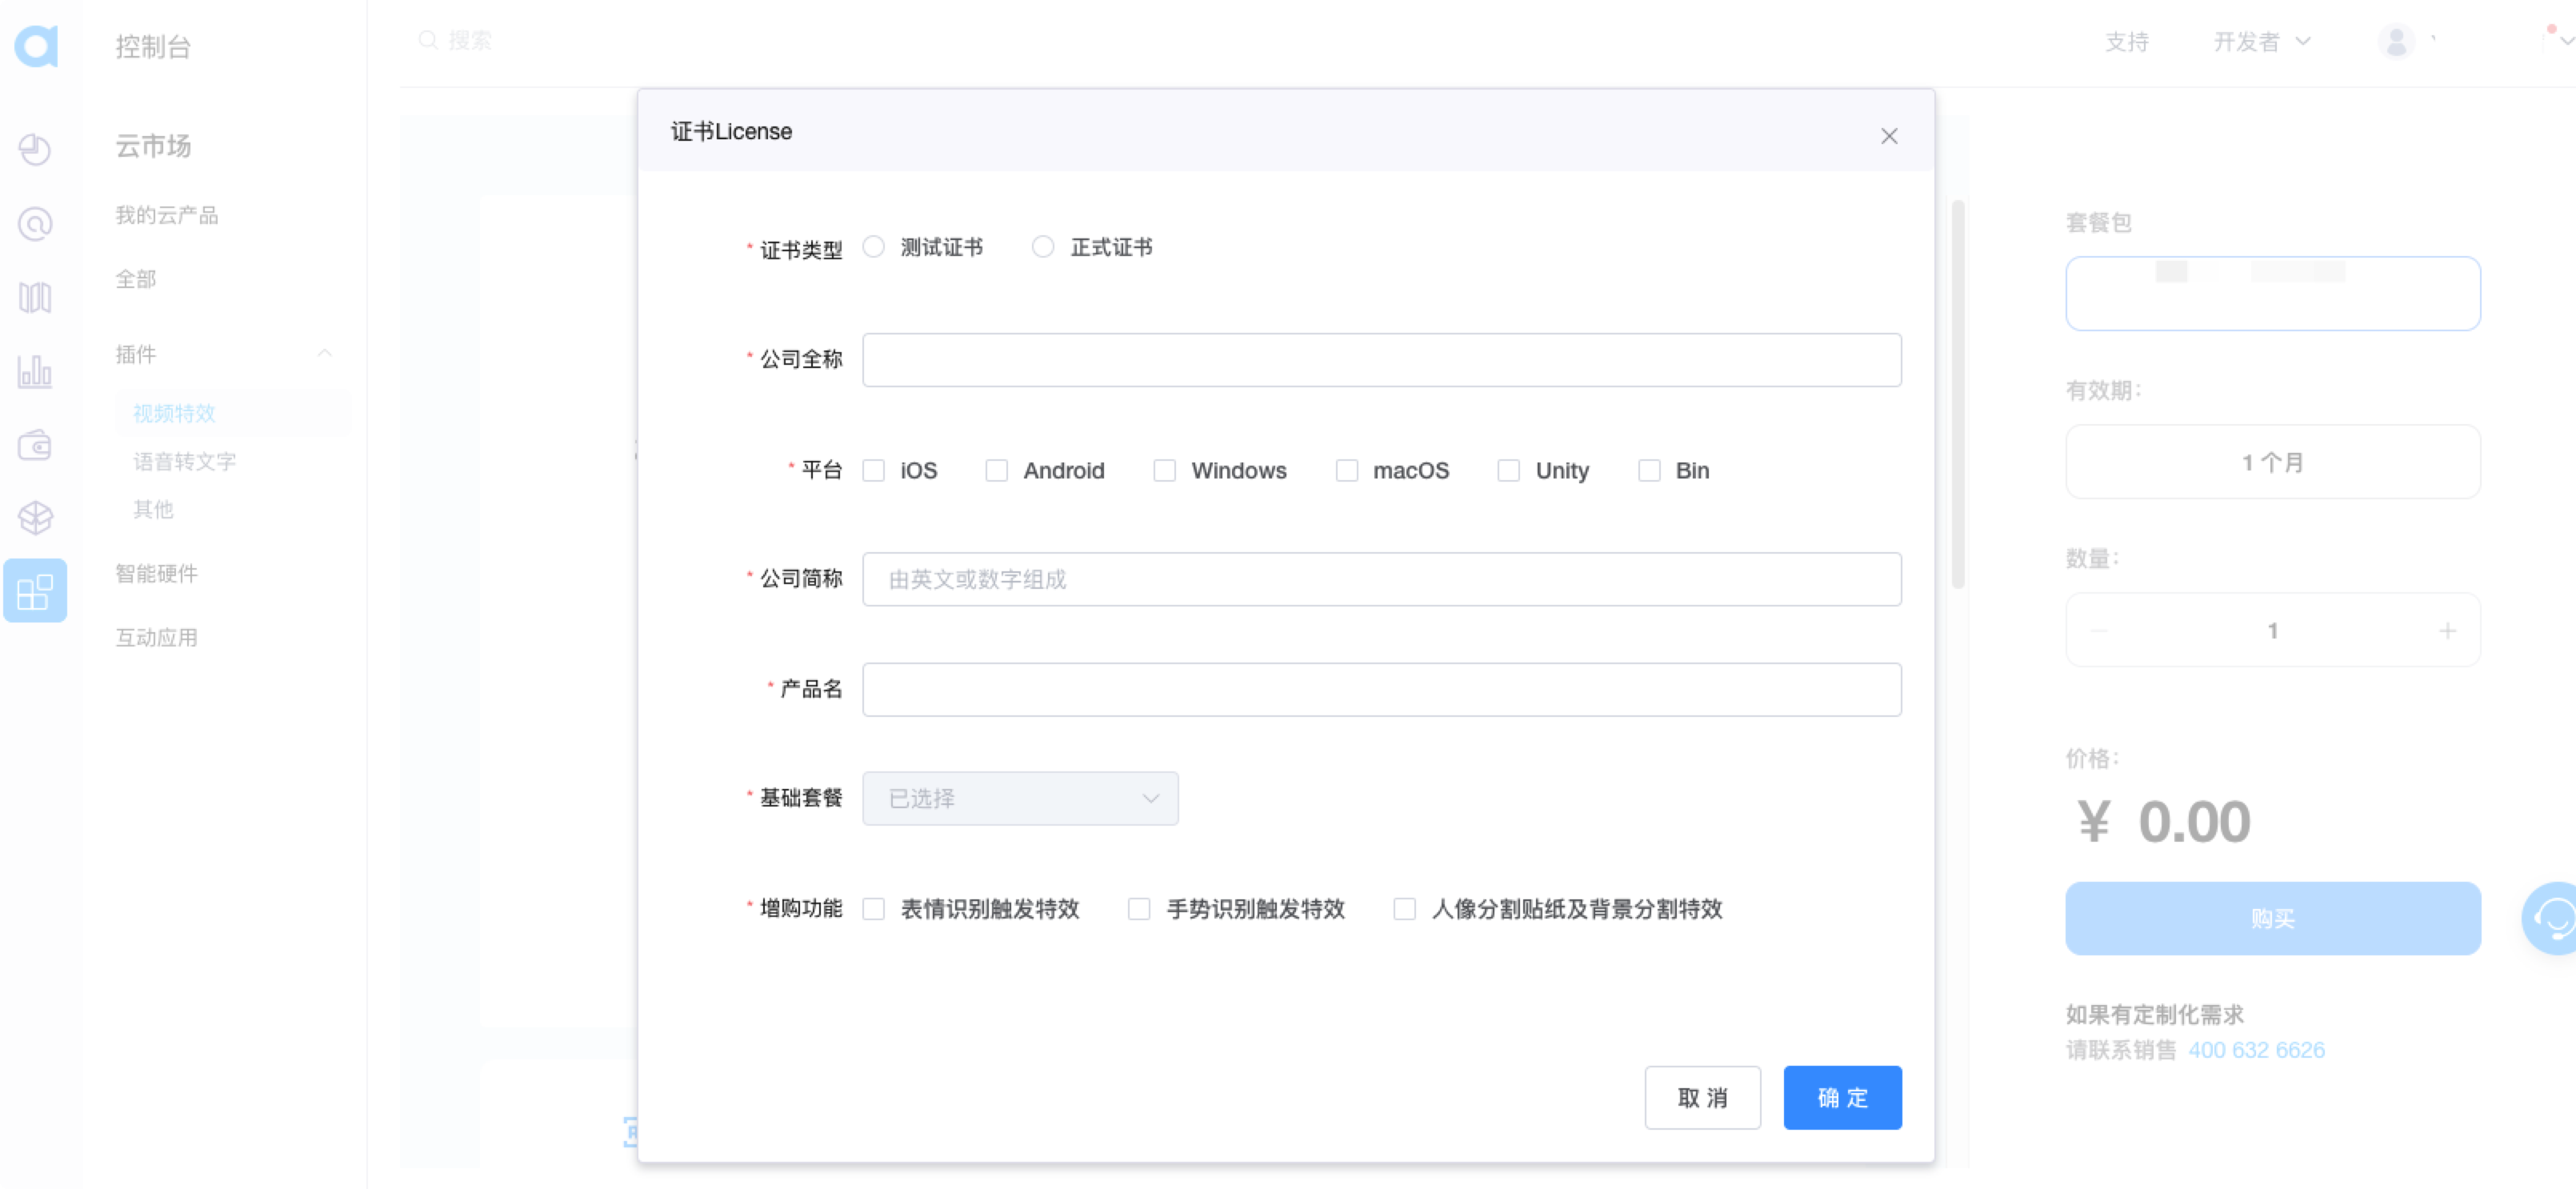Screen dimensions: 2576x1189
Task: Open 互动应用 menu item
Action: [x=157, y=637]
